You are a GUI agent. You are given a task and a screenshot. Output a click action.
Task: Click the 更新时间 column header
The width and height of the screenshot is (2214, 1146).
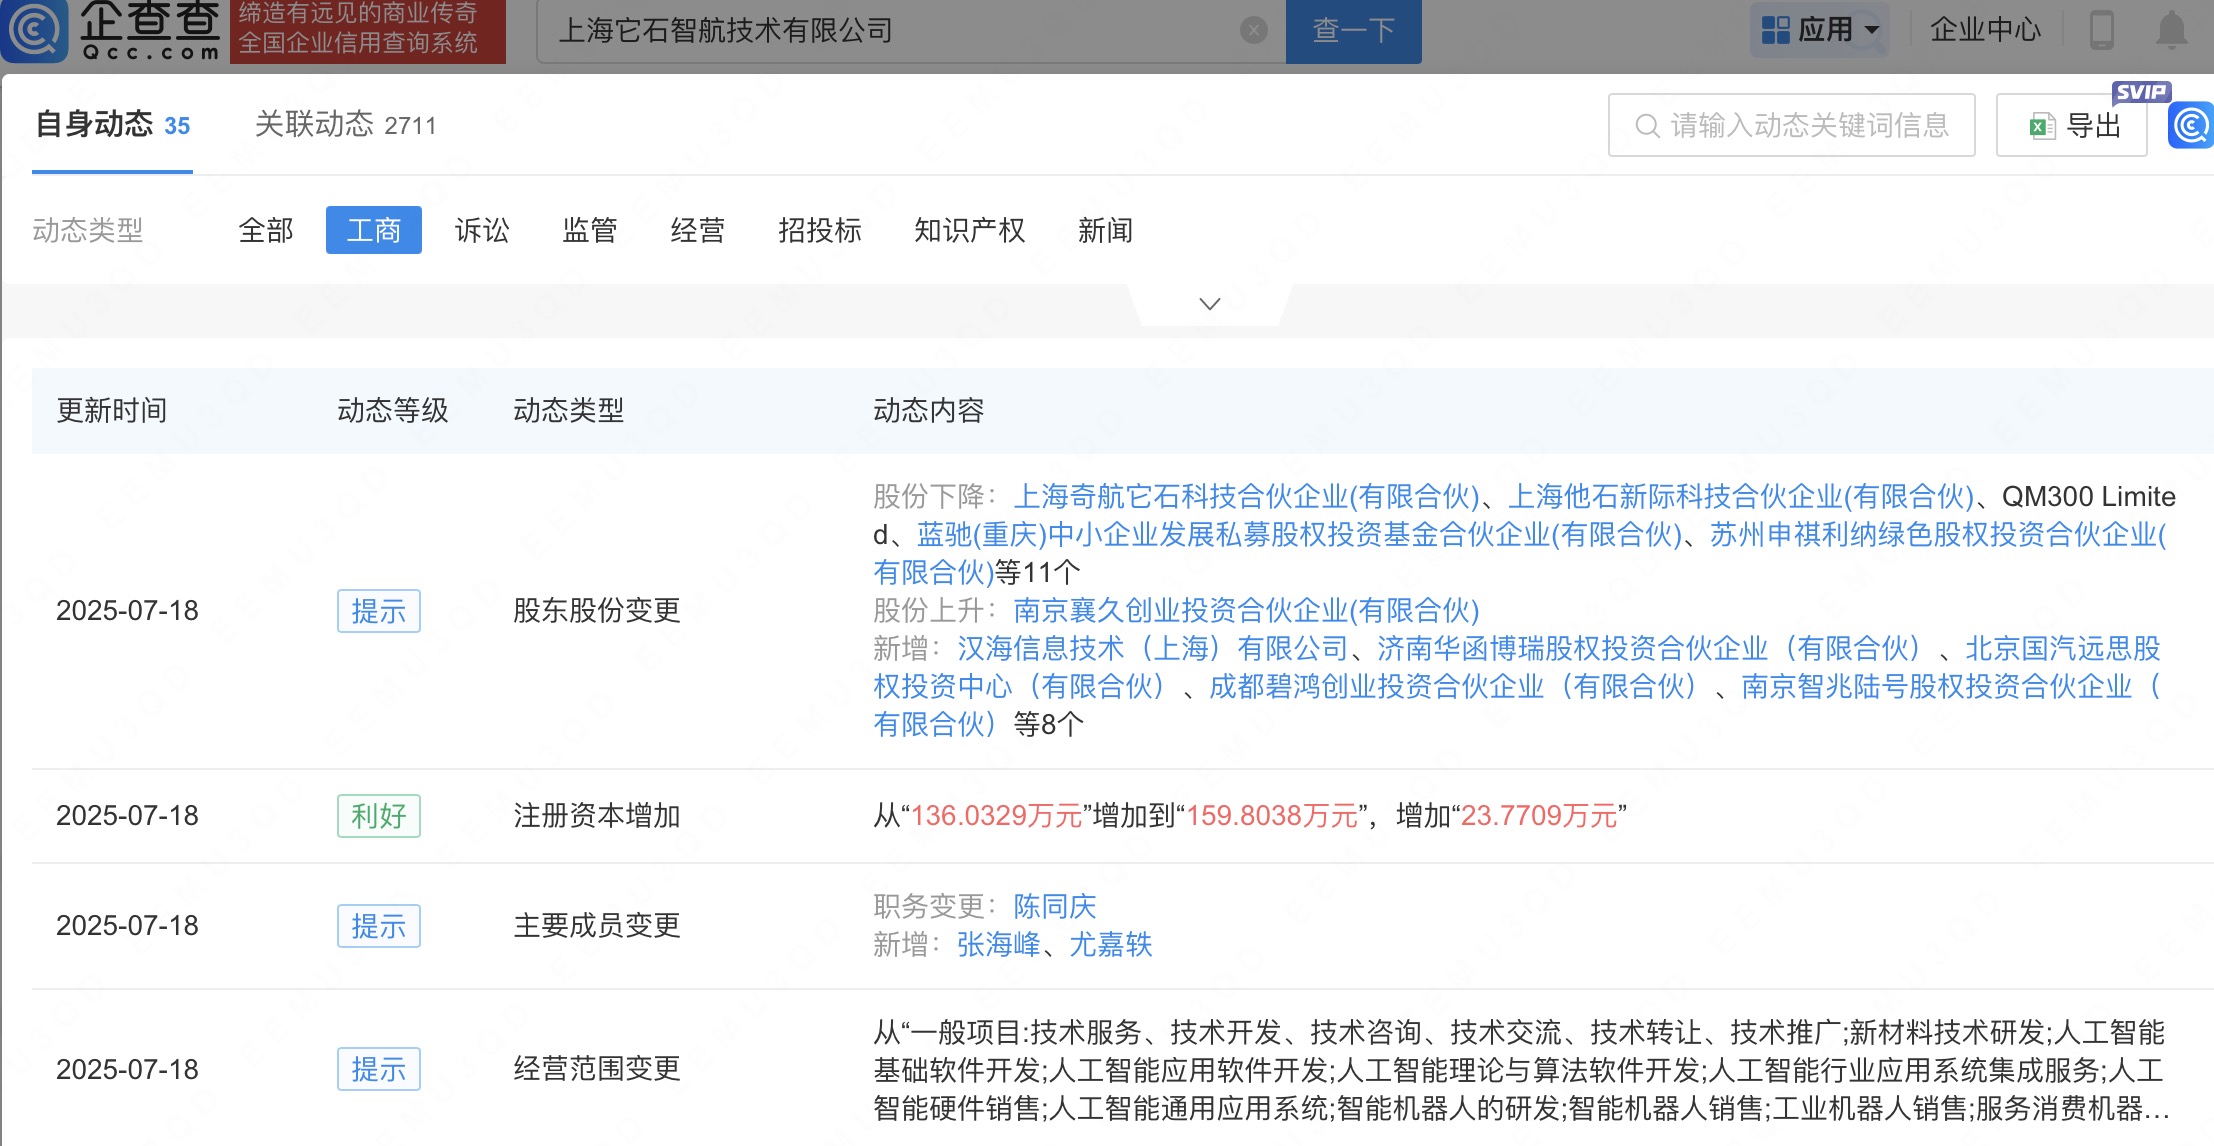[x=112, y=411]
